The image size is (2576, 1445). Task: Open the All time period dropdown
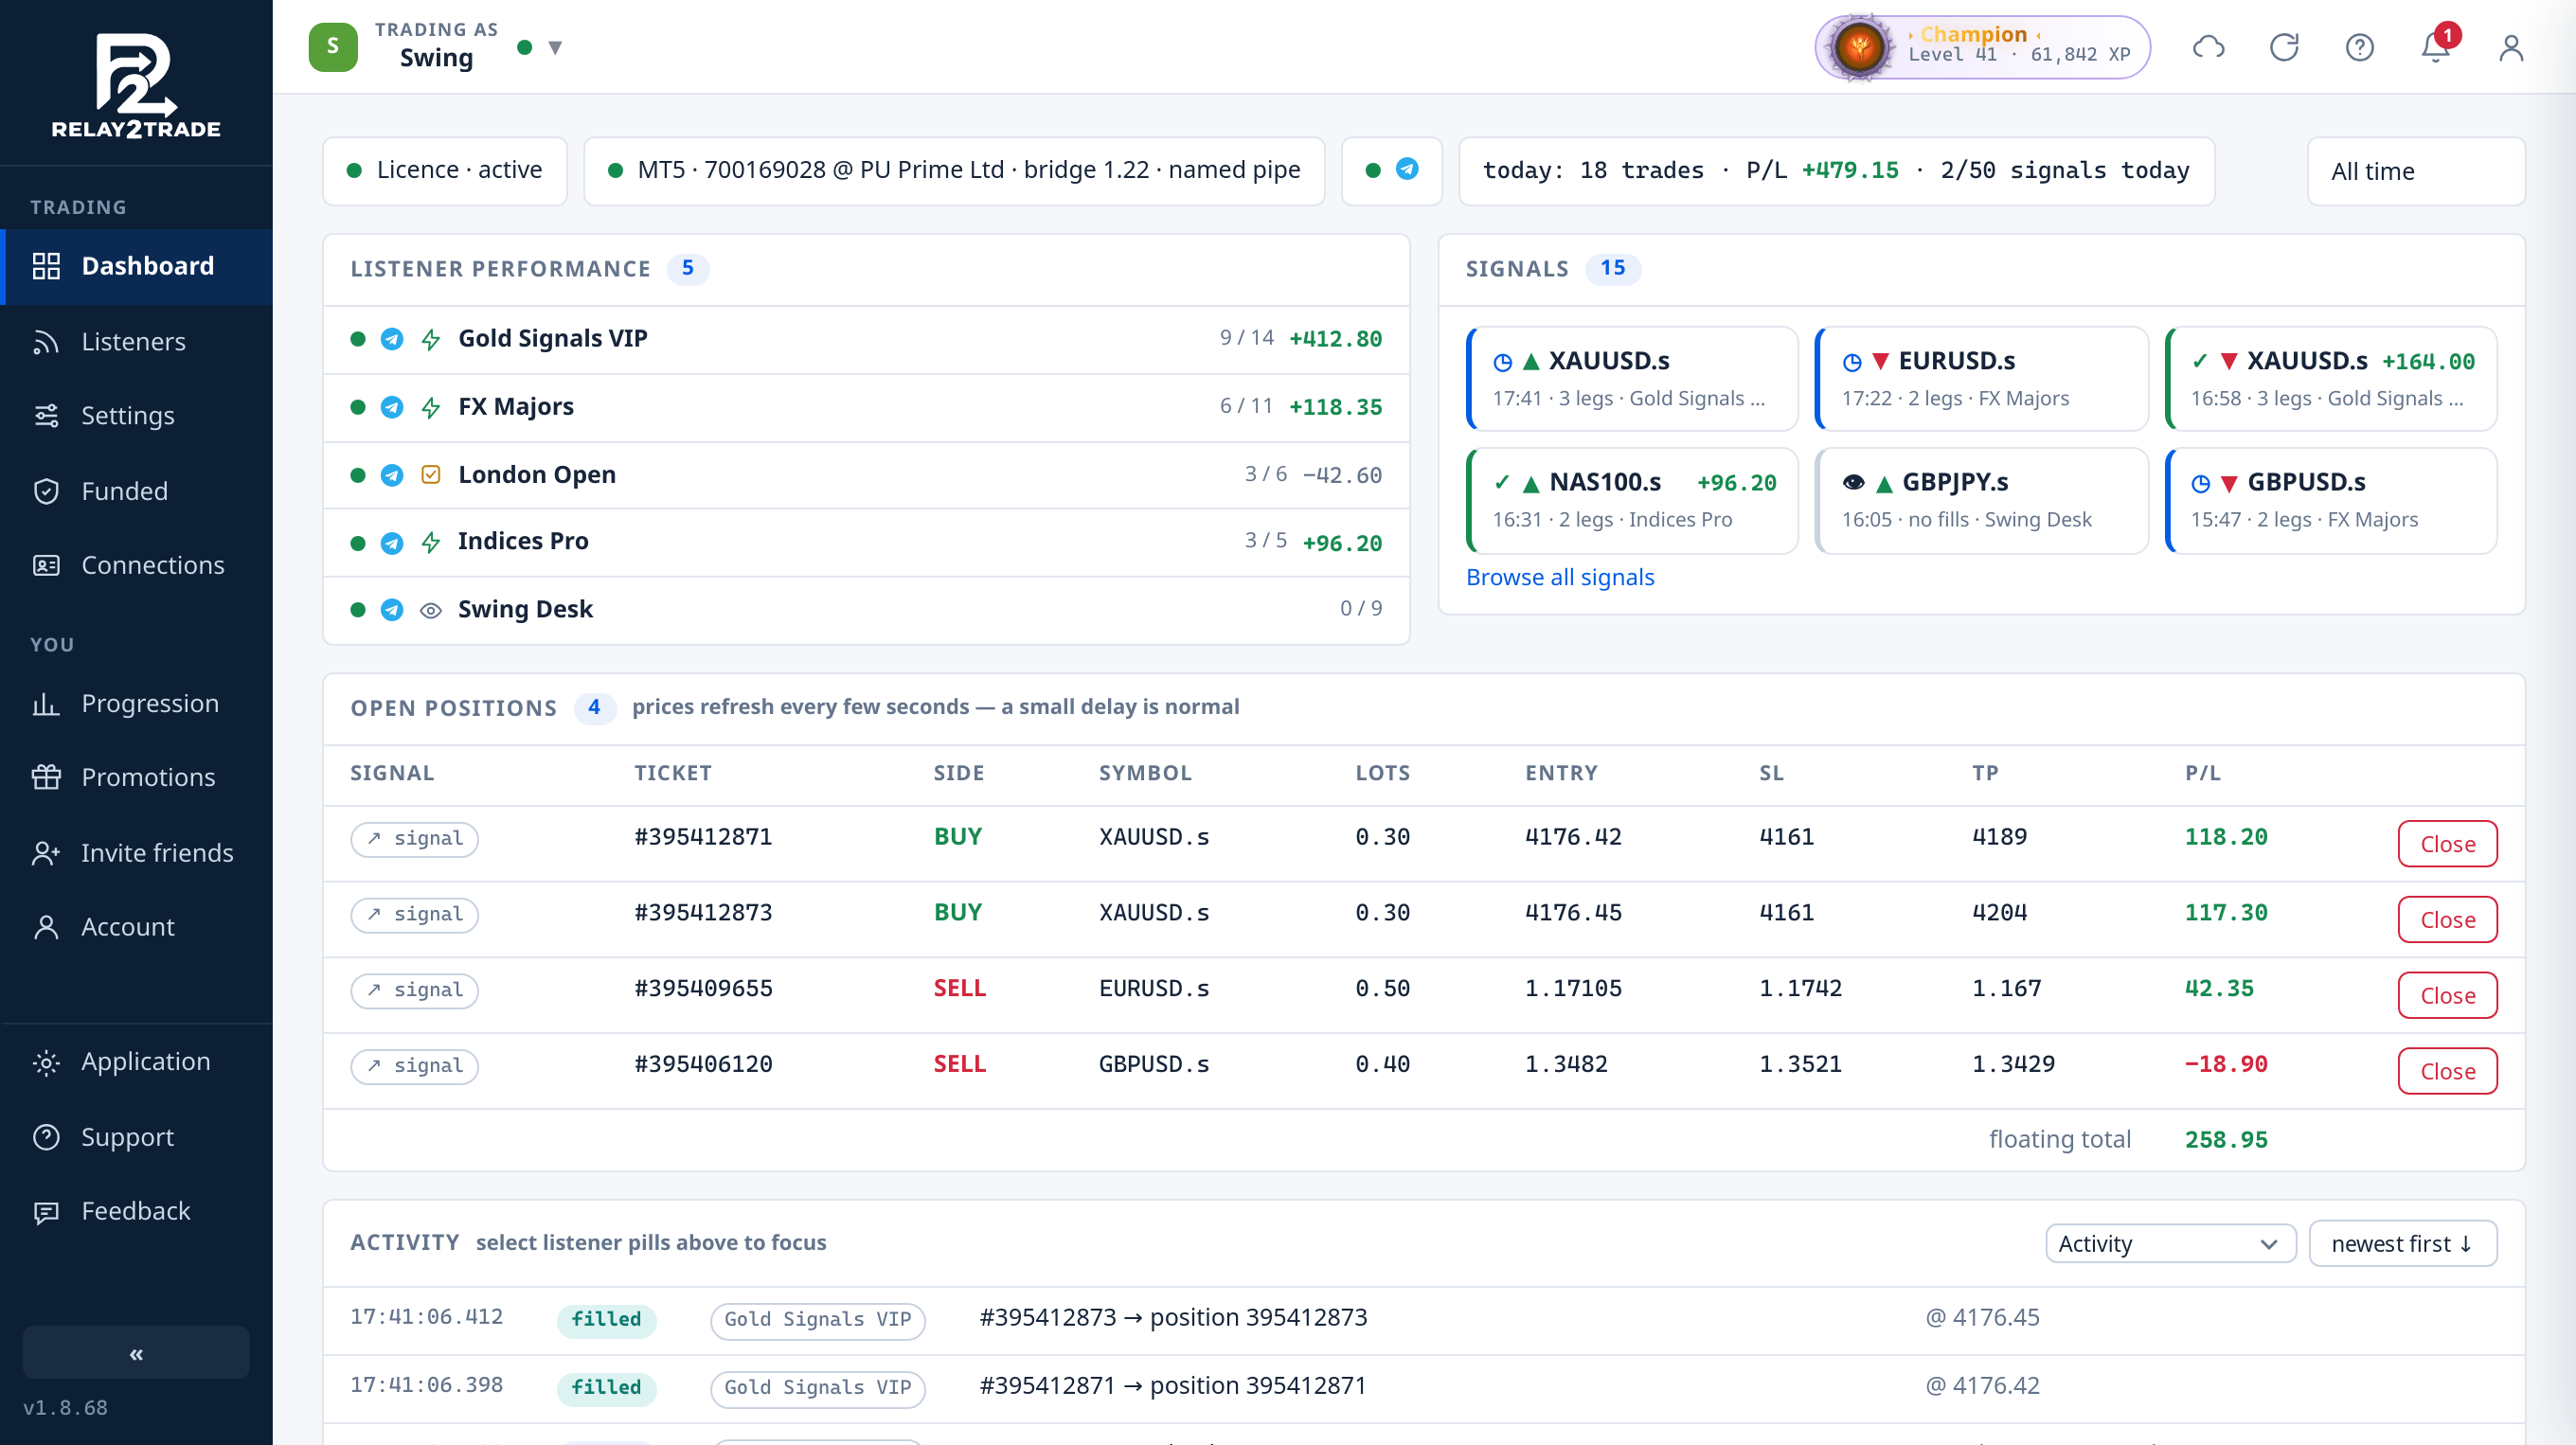[x=2416, y=171]
